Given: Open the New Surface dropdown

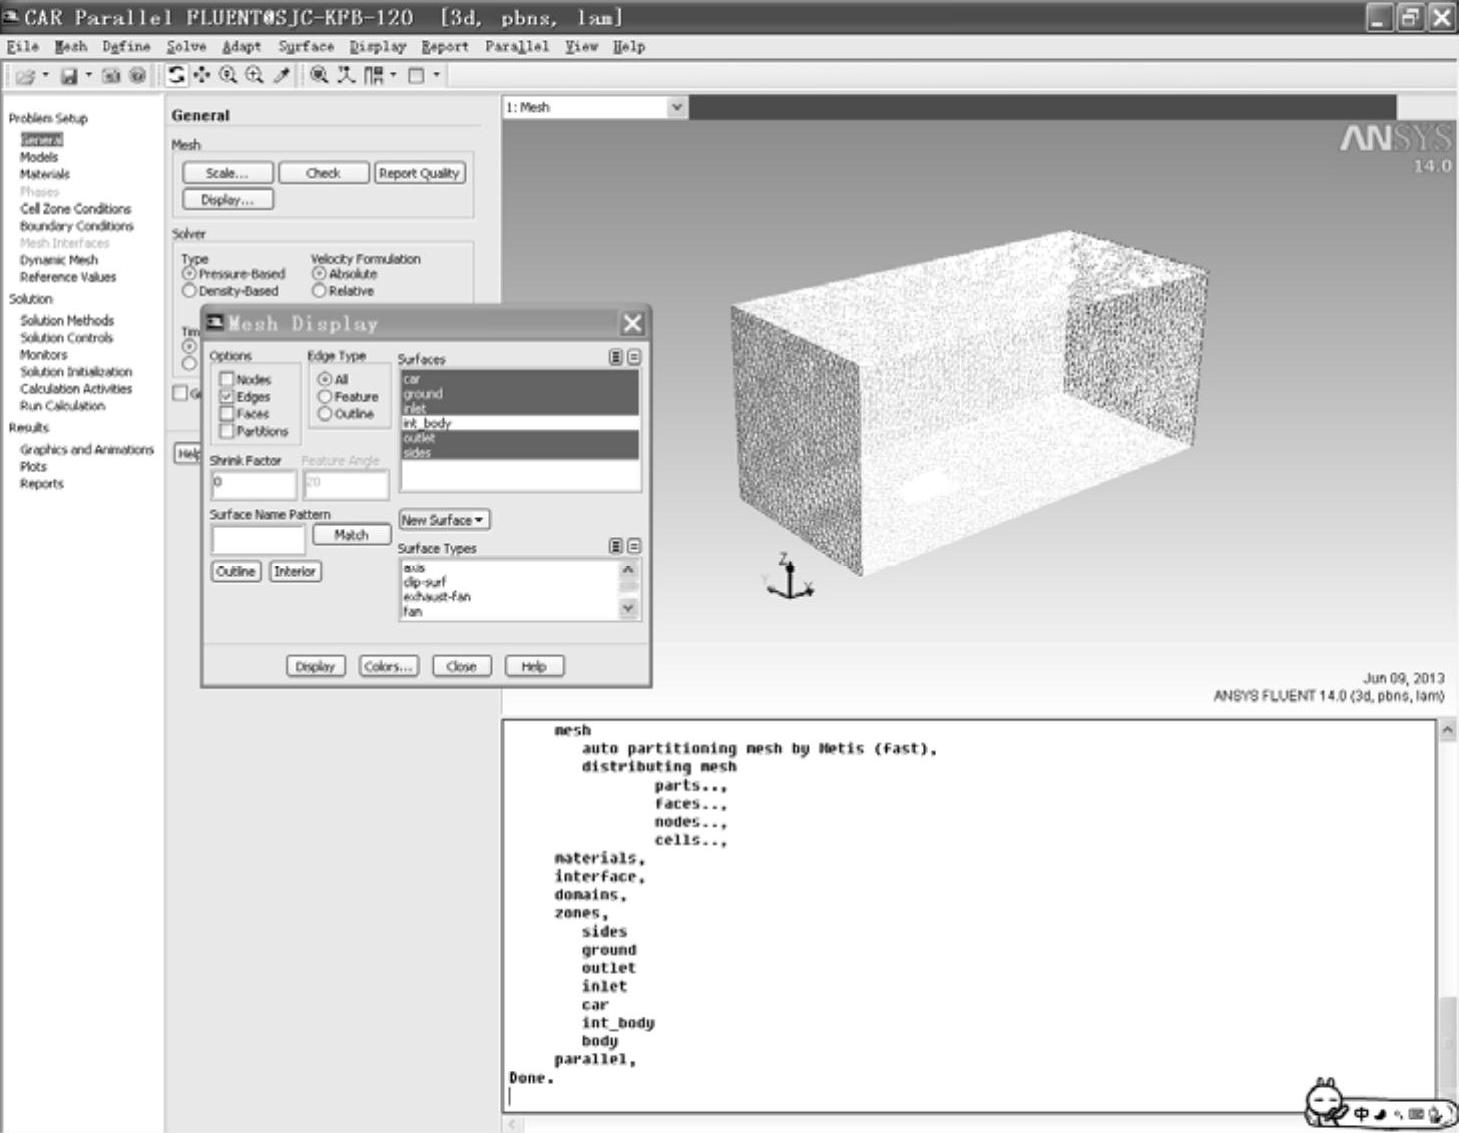Looking at the screenshot, I should point(444,520).
